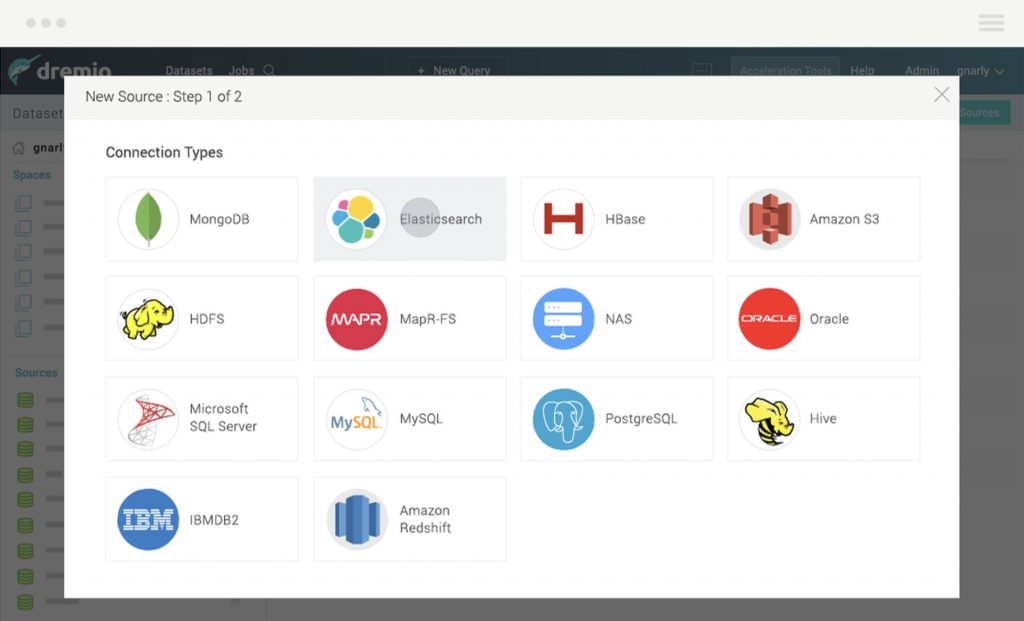Pick the MapR red logo icon
Viewport: 1024px width, 621px height.
click(x=356, y=319)
